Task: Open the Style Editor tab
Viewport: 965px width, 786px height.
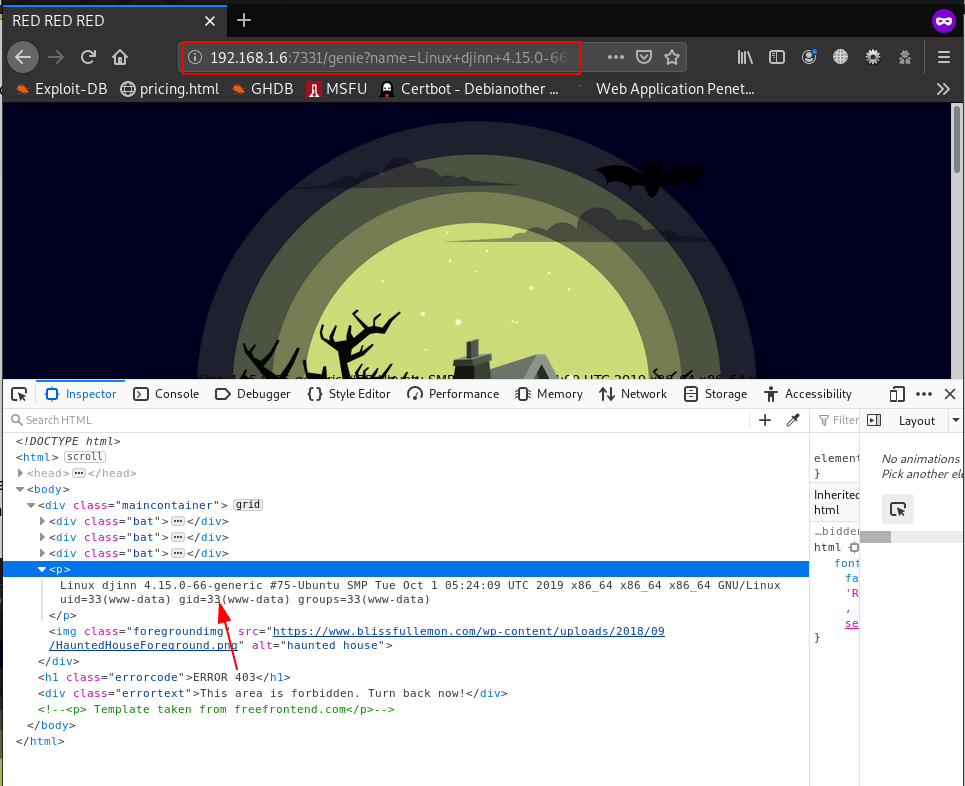Action: (348, 394)
